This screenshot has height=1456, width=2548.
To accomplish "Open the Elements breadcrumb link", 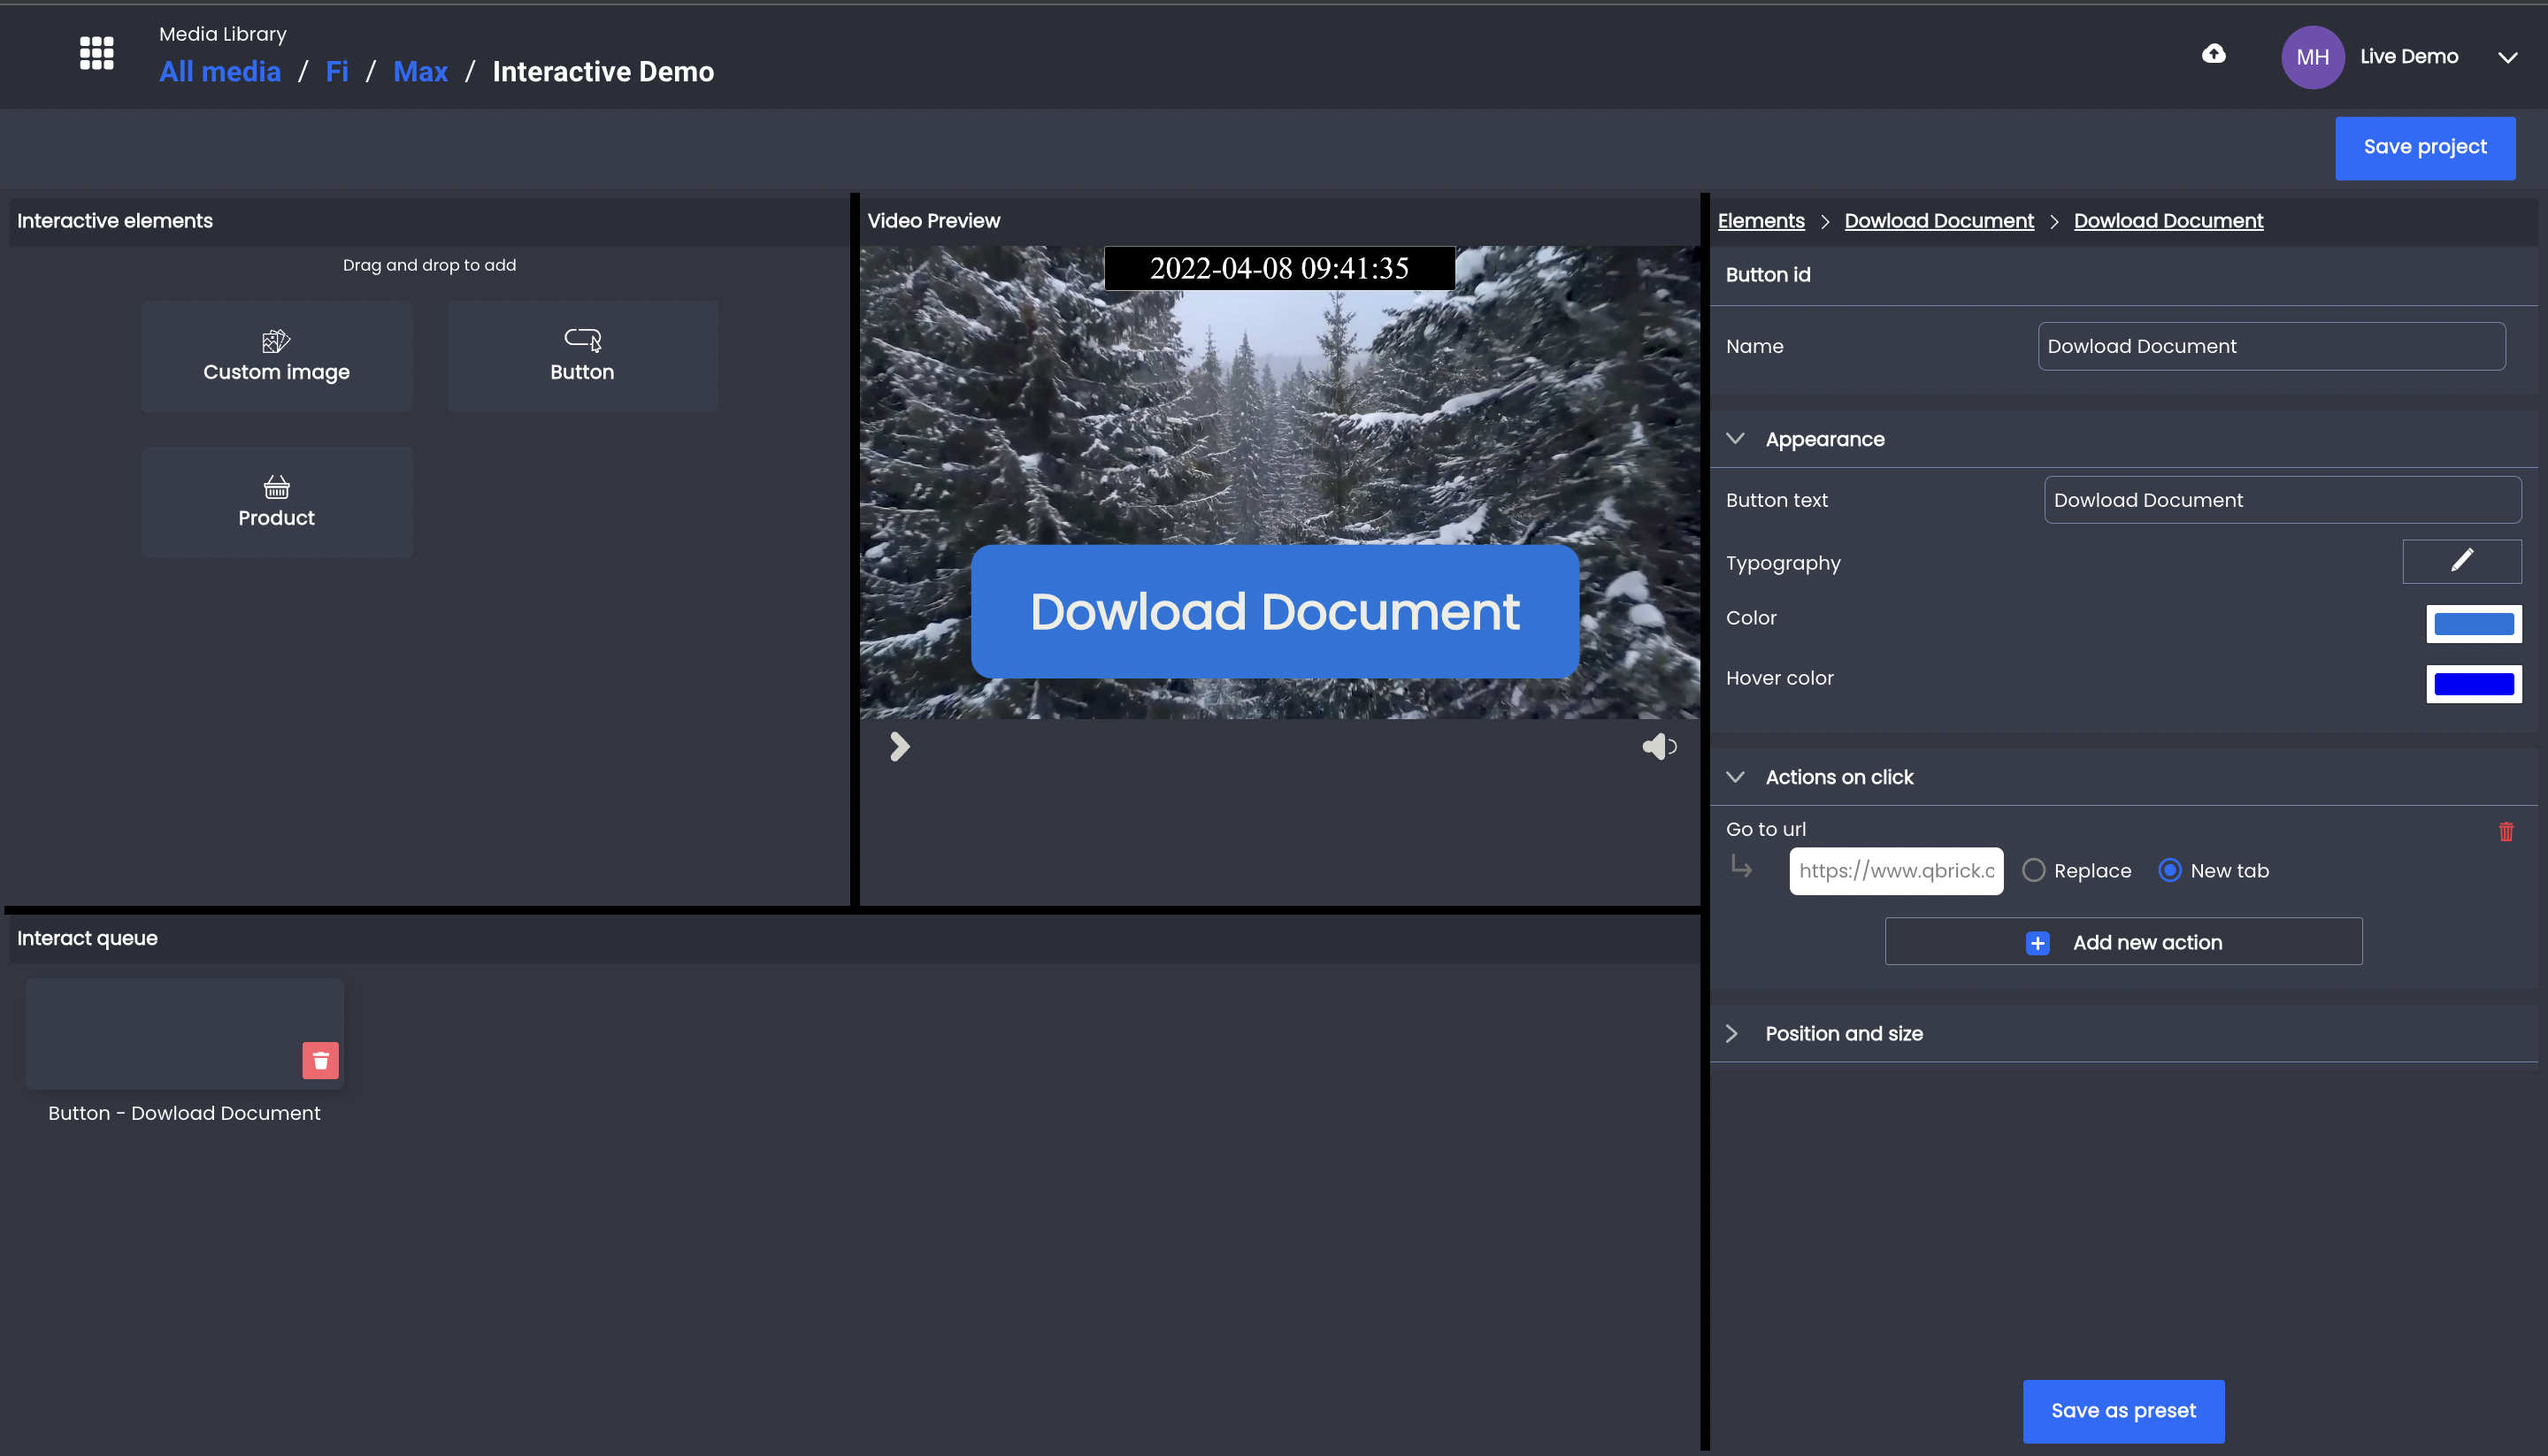I will coord(1761,221).
